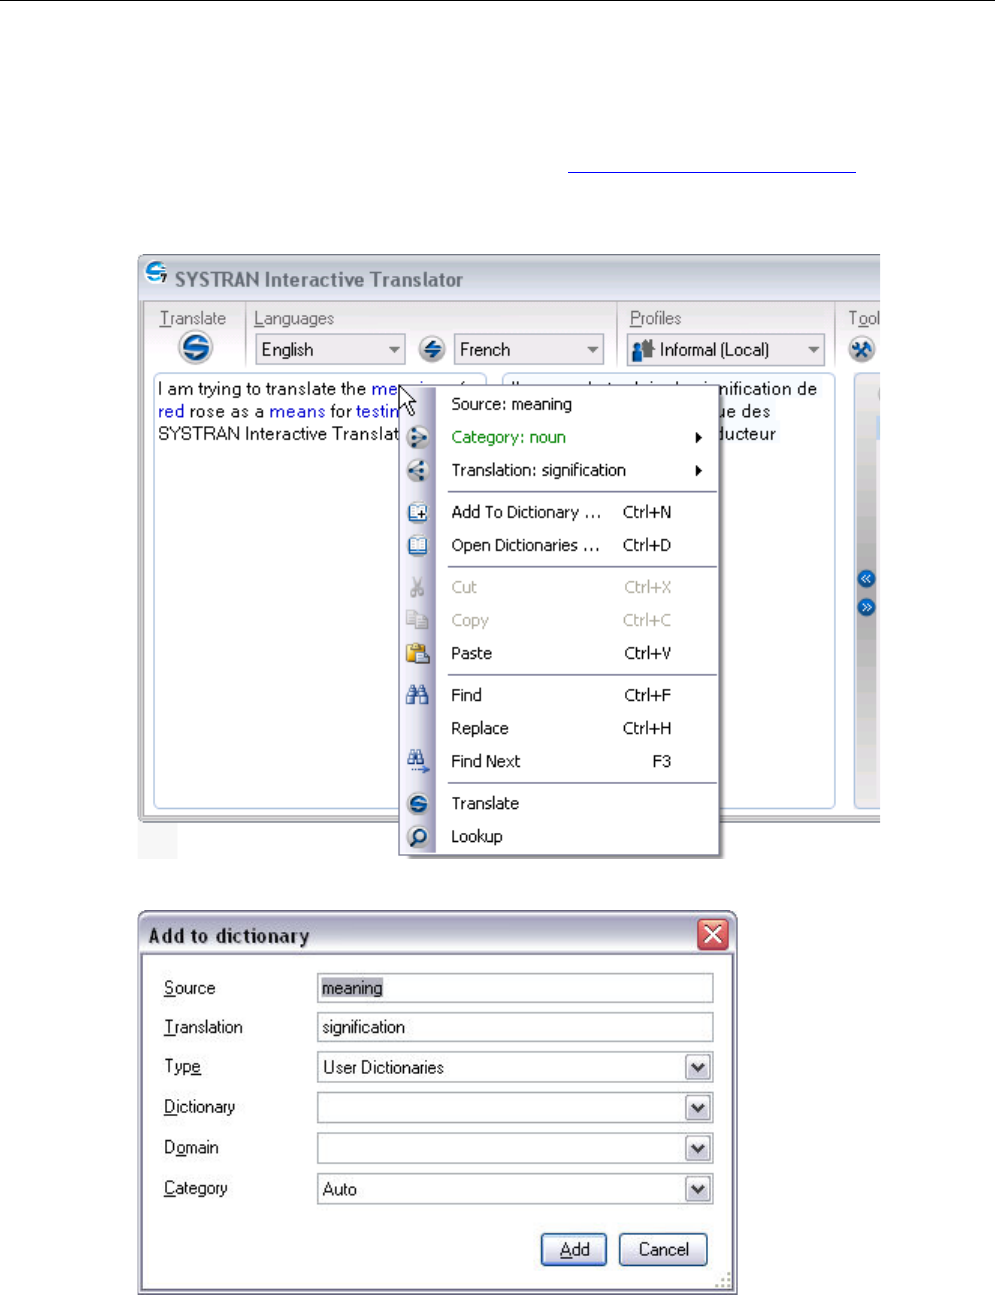Click the Category noun menu icon
The image size is (995, 1295).
(x=417, y=437)
